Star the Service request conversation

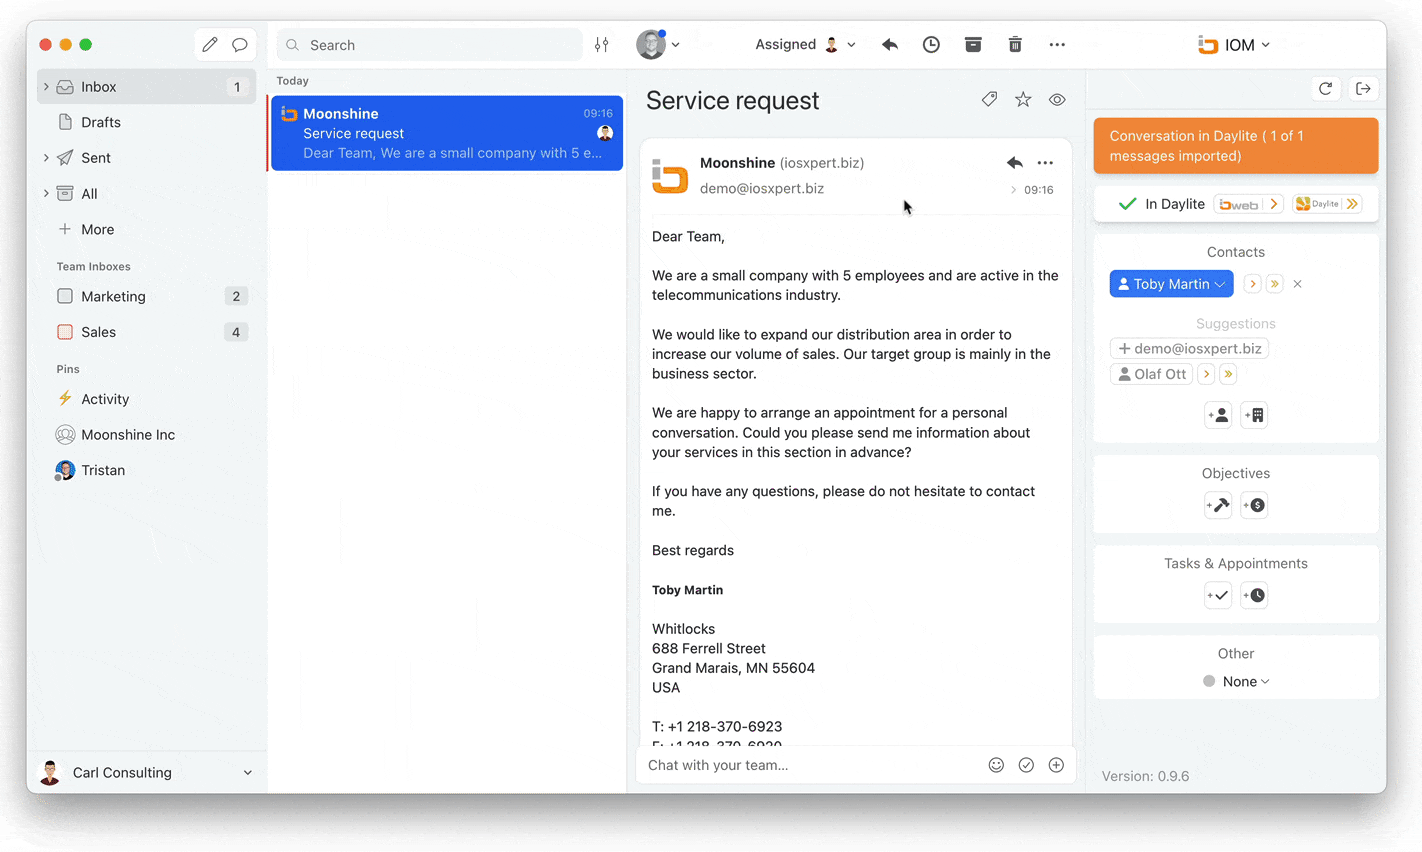[1023, 99]
